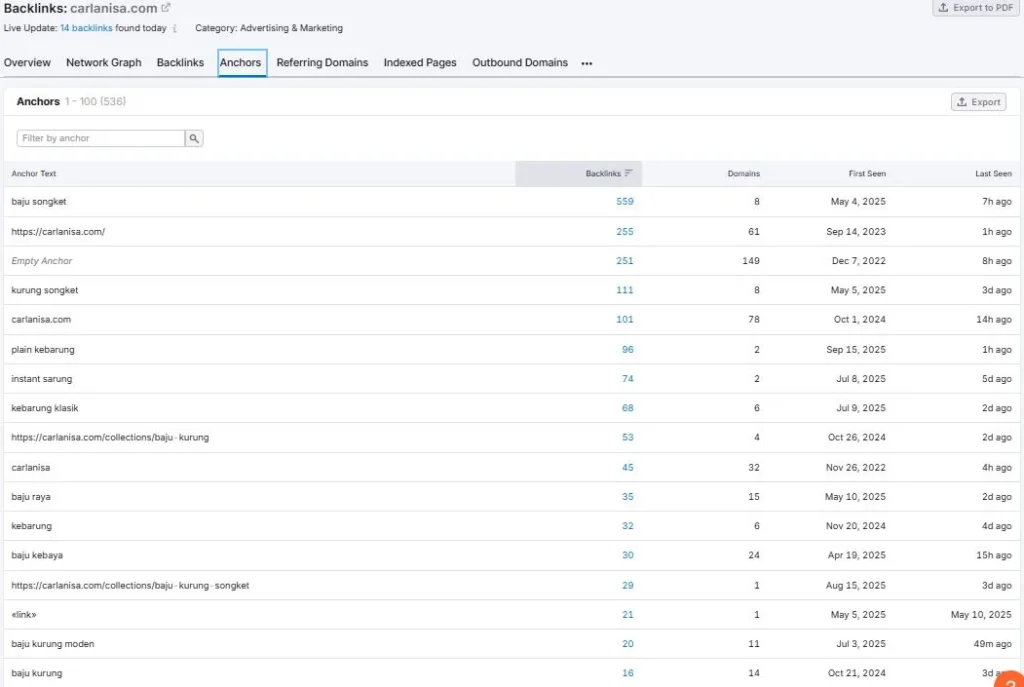Image resolution: width=1024 pixels, height=687 pixels.
Task: Click the First Seen column header
Action: point(867,173)
